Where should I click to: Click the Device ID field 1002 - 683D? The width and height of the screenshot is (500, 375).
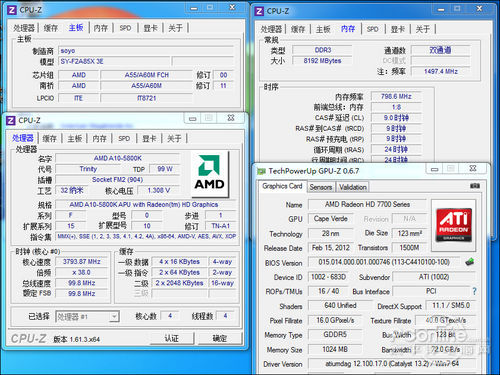pyautogui.click(x=328, y=277)
